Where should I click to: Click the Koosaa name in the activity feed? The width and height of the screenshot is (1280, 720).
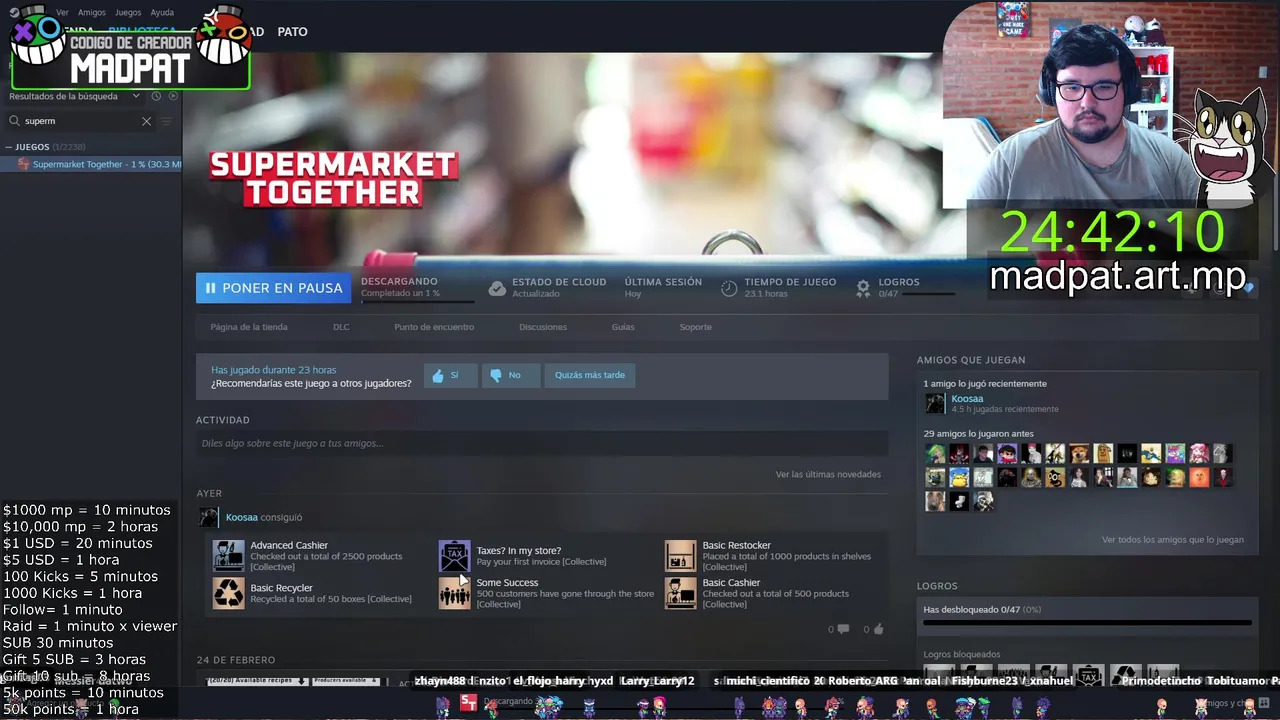242,517
